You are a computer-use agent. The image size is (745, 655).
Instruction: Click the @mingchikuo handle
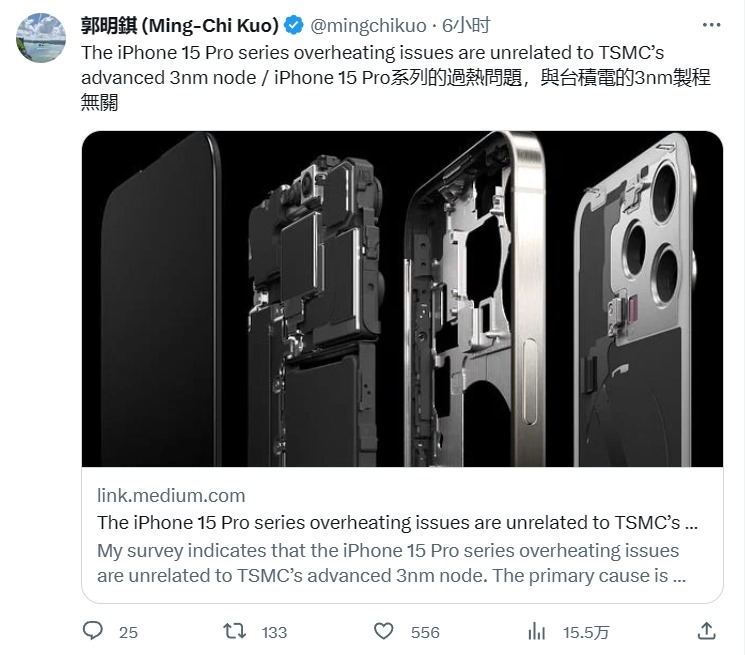click(370, 25)
